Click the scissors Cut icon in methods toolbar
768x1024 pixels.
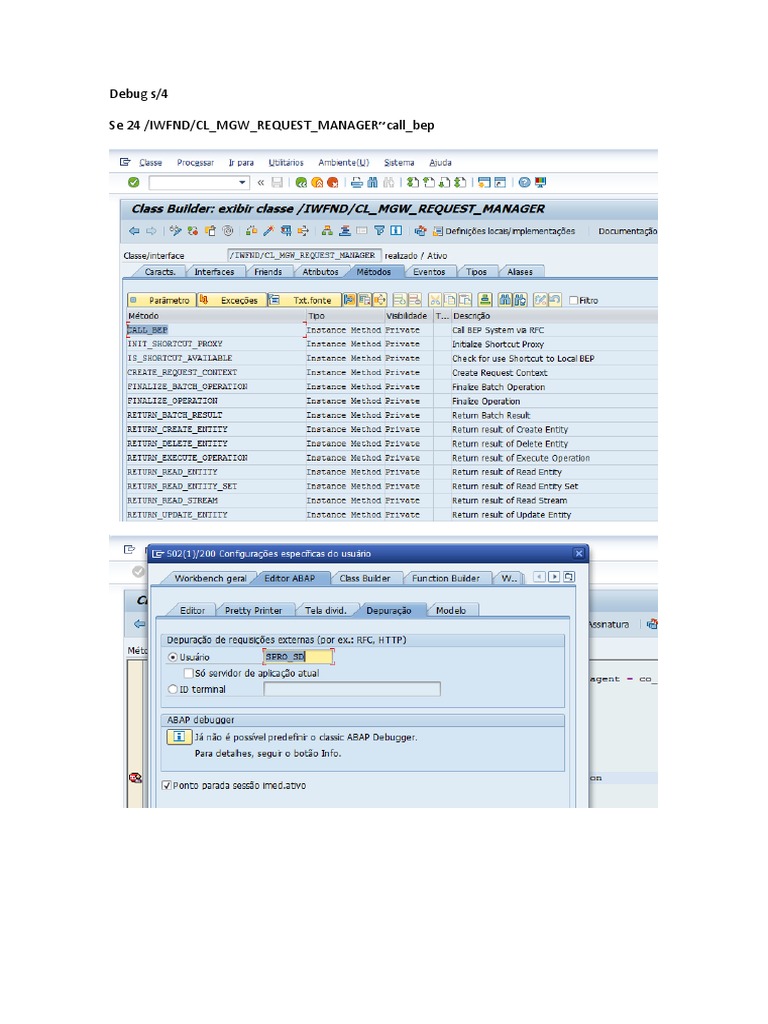tap(434, 300)
